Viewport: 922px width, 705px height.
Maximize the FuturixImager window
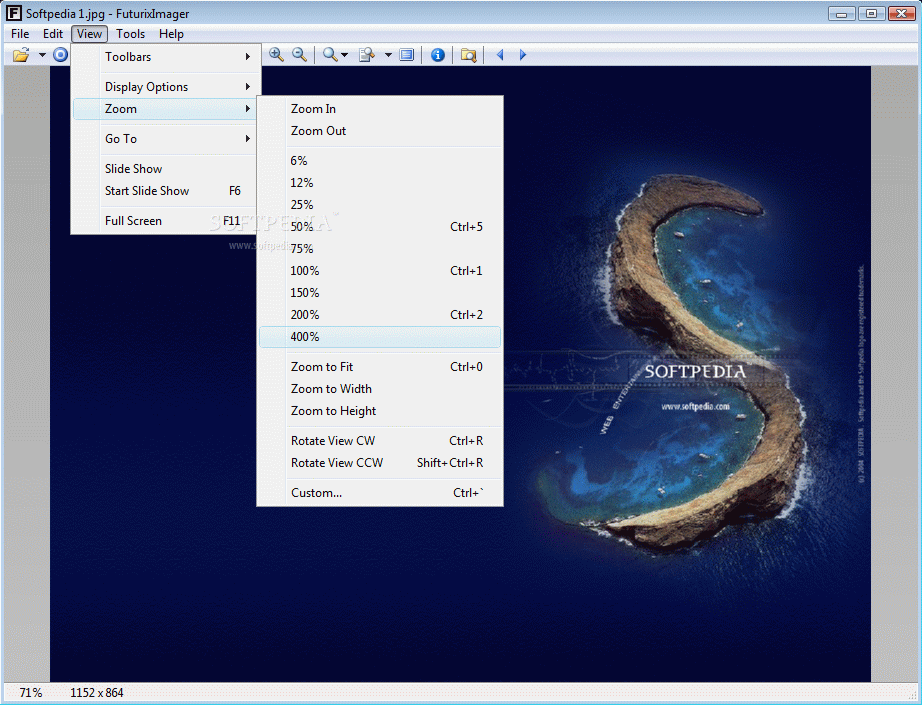(871, 14)
